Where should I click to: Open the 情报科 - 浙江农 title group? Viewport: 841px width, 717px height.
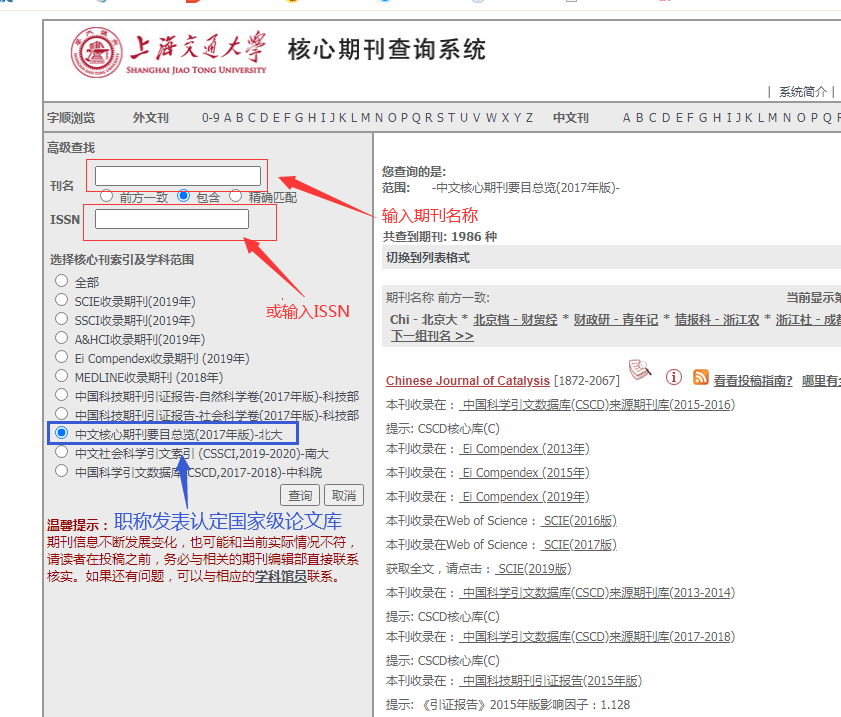coord(717,320)
